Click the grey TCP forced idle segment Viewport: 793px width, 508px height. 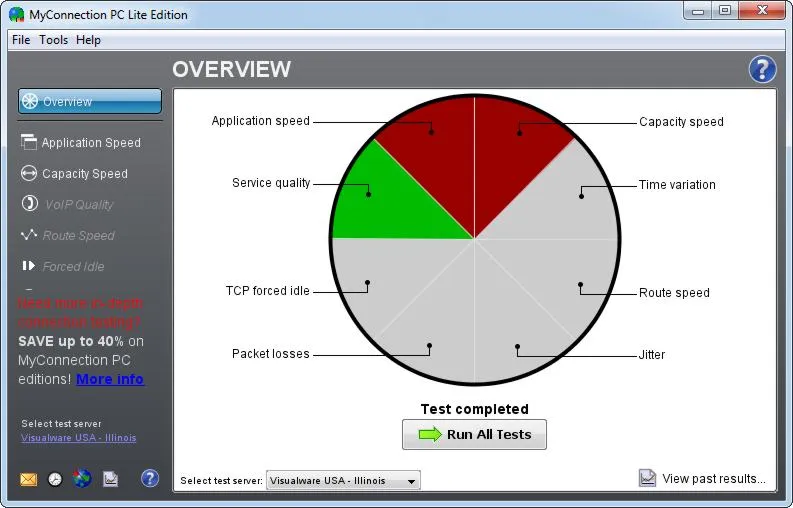(x=387, y=276)
